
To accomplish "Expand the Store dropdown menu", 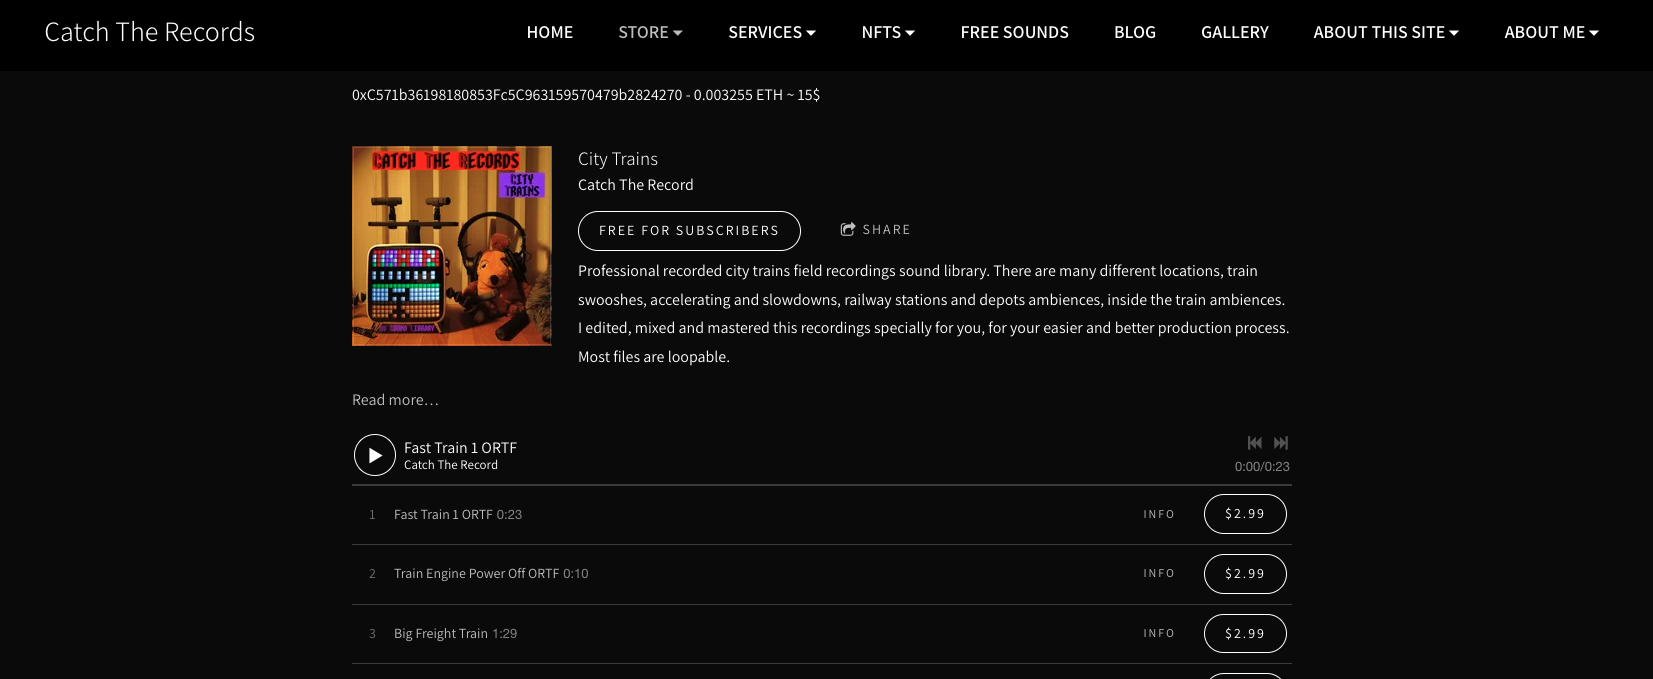I will [x=650, y=32].
